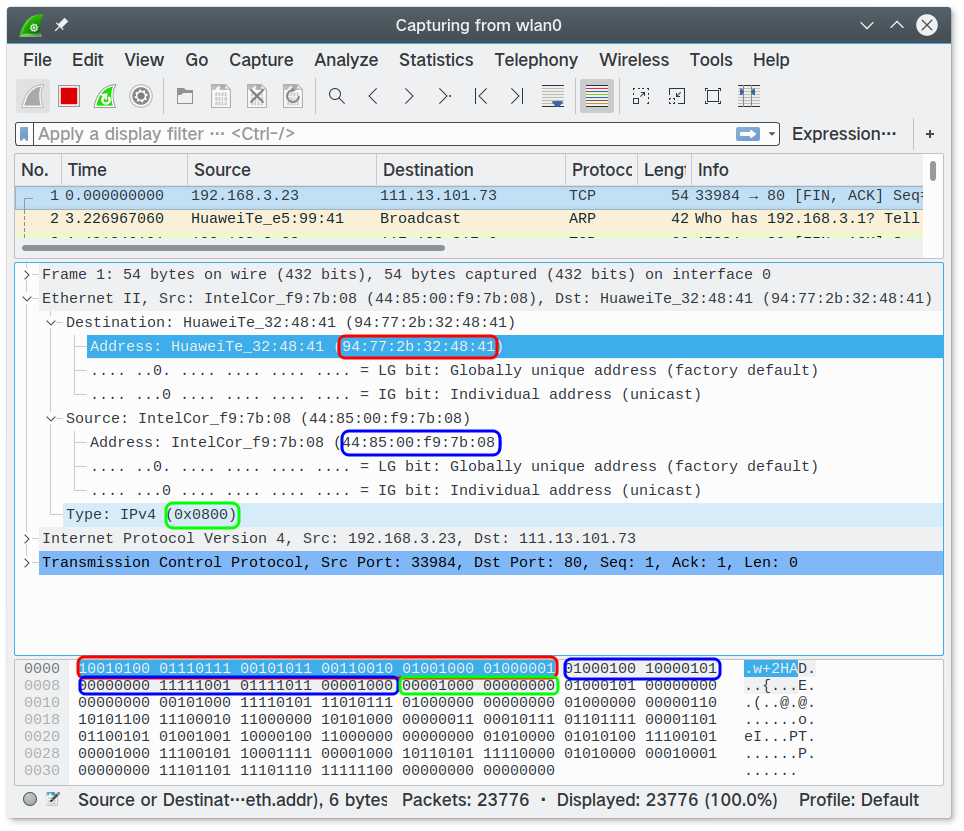Add a filter button with plus
Viewport: 964px width, 831px height.
[930, 134]
